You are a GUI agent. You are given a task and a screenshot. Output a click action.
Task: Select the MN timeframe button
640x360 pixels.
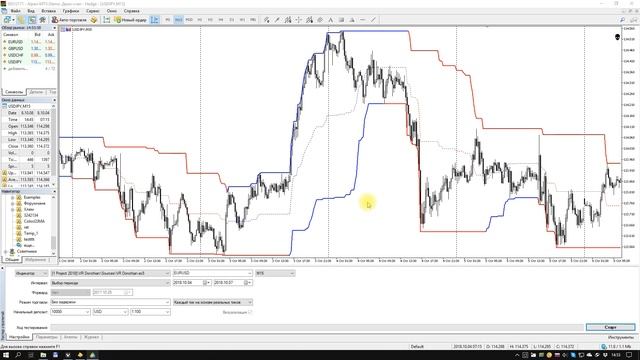[253, 20]
